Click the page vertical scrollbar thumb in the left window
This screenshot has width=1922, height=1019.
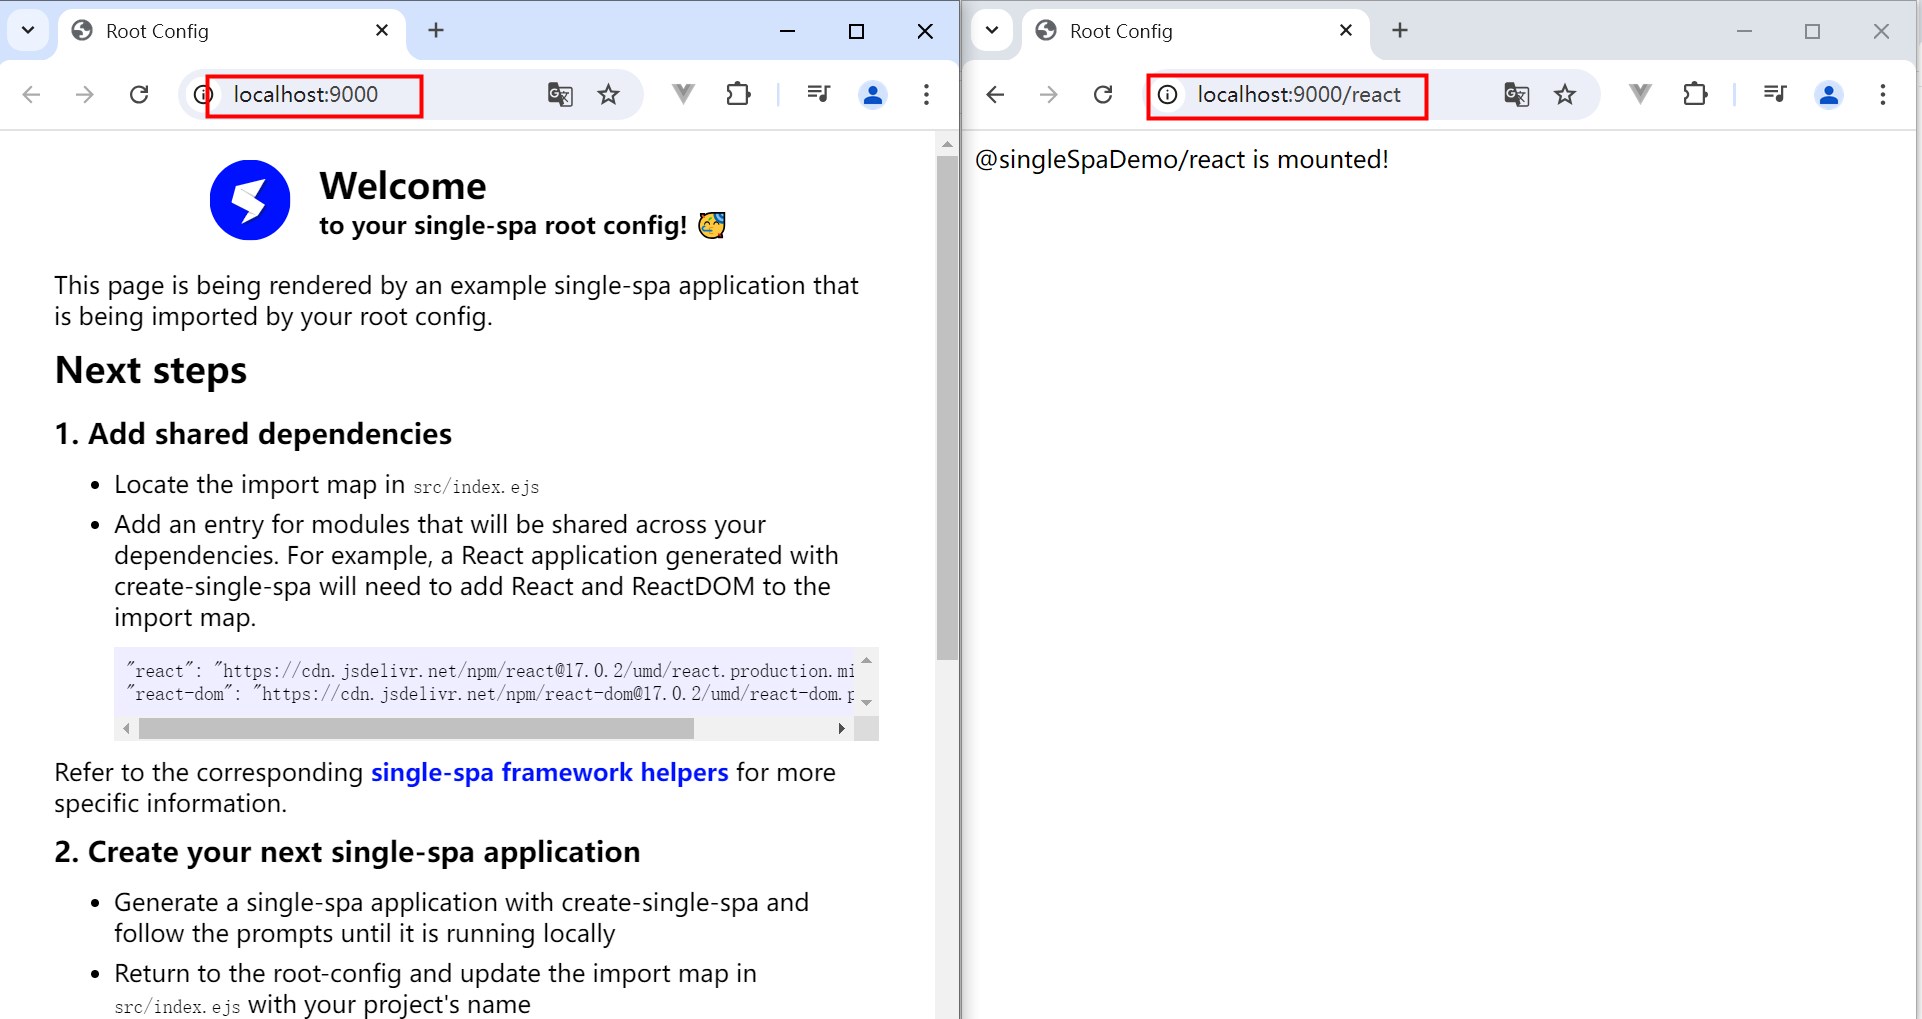[x=947, y=408]
